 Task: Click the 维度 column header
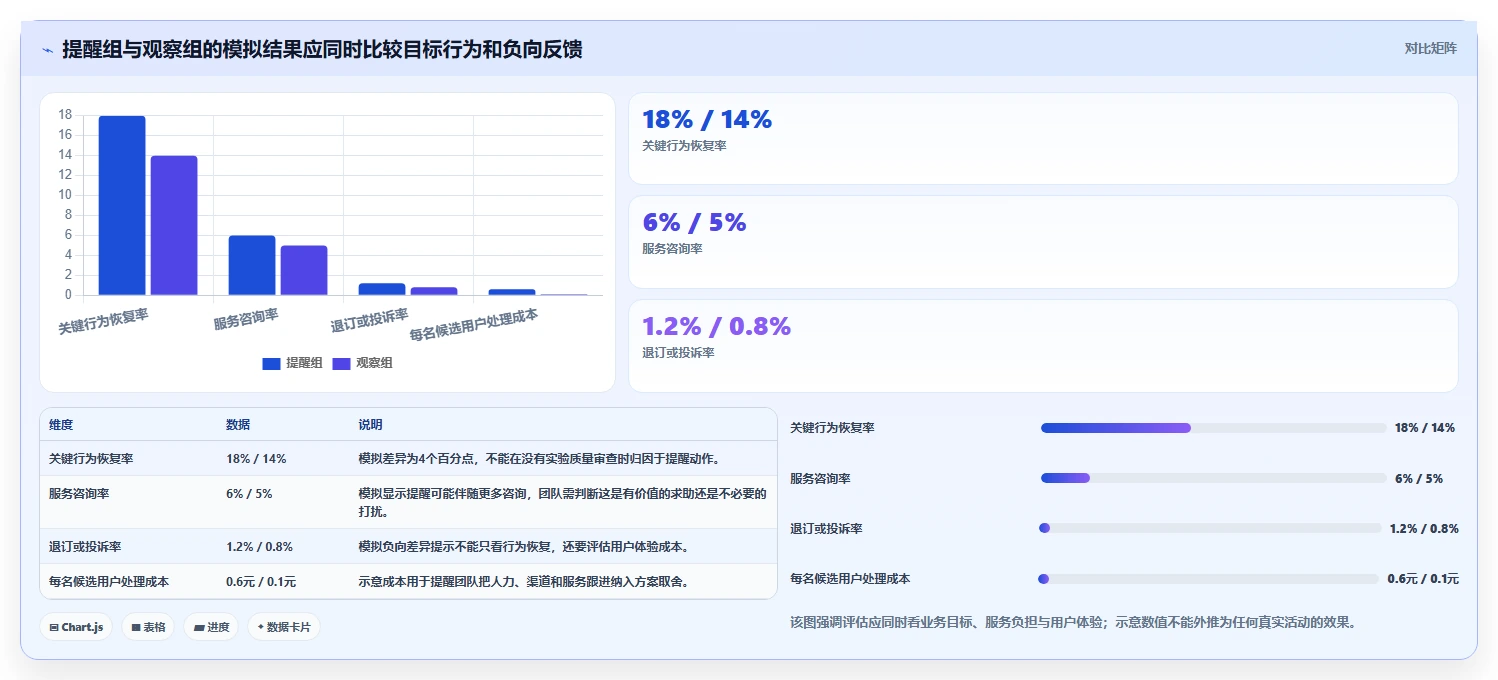point(61,425)
